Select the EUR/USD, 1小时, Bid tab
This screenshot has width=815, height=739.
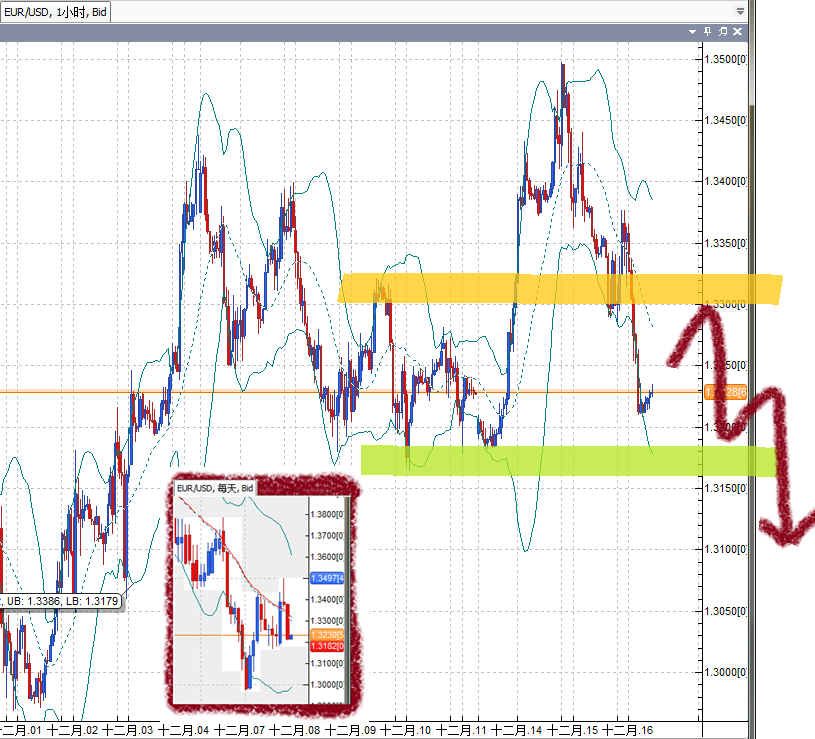click(x=55, y=12)
